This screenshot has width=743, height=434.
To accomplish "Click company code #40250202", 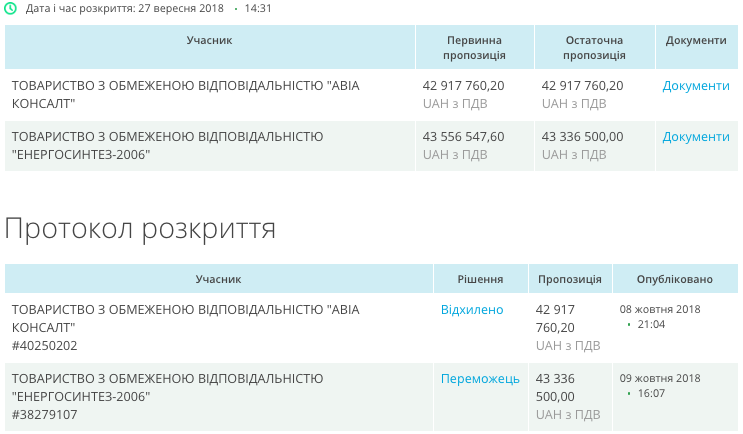I will coord(44,346).
